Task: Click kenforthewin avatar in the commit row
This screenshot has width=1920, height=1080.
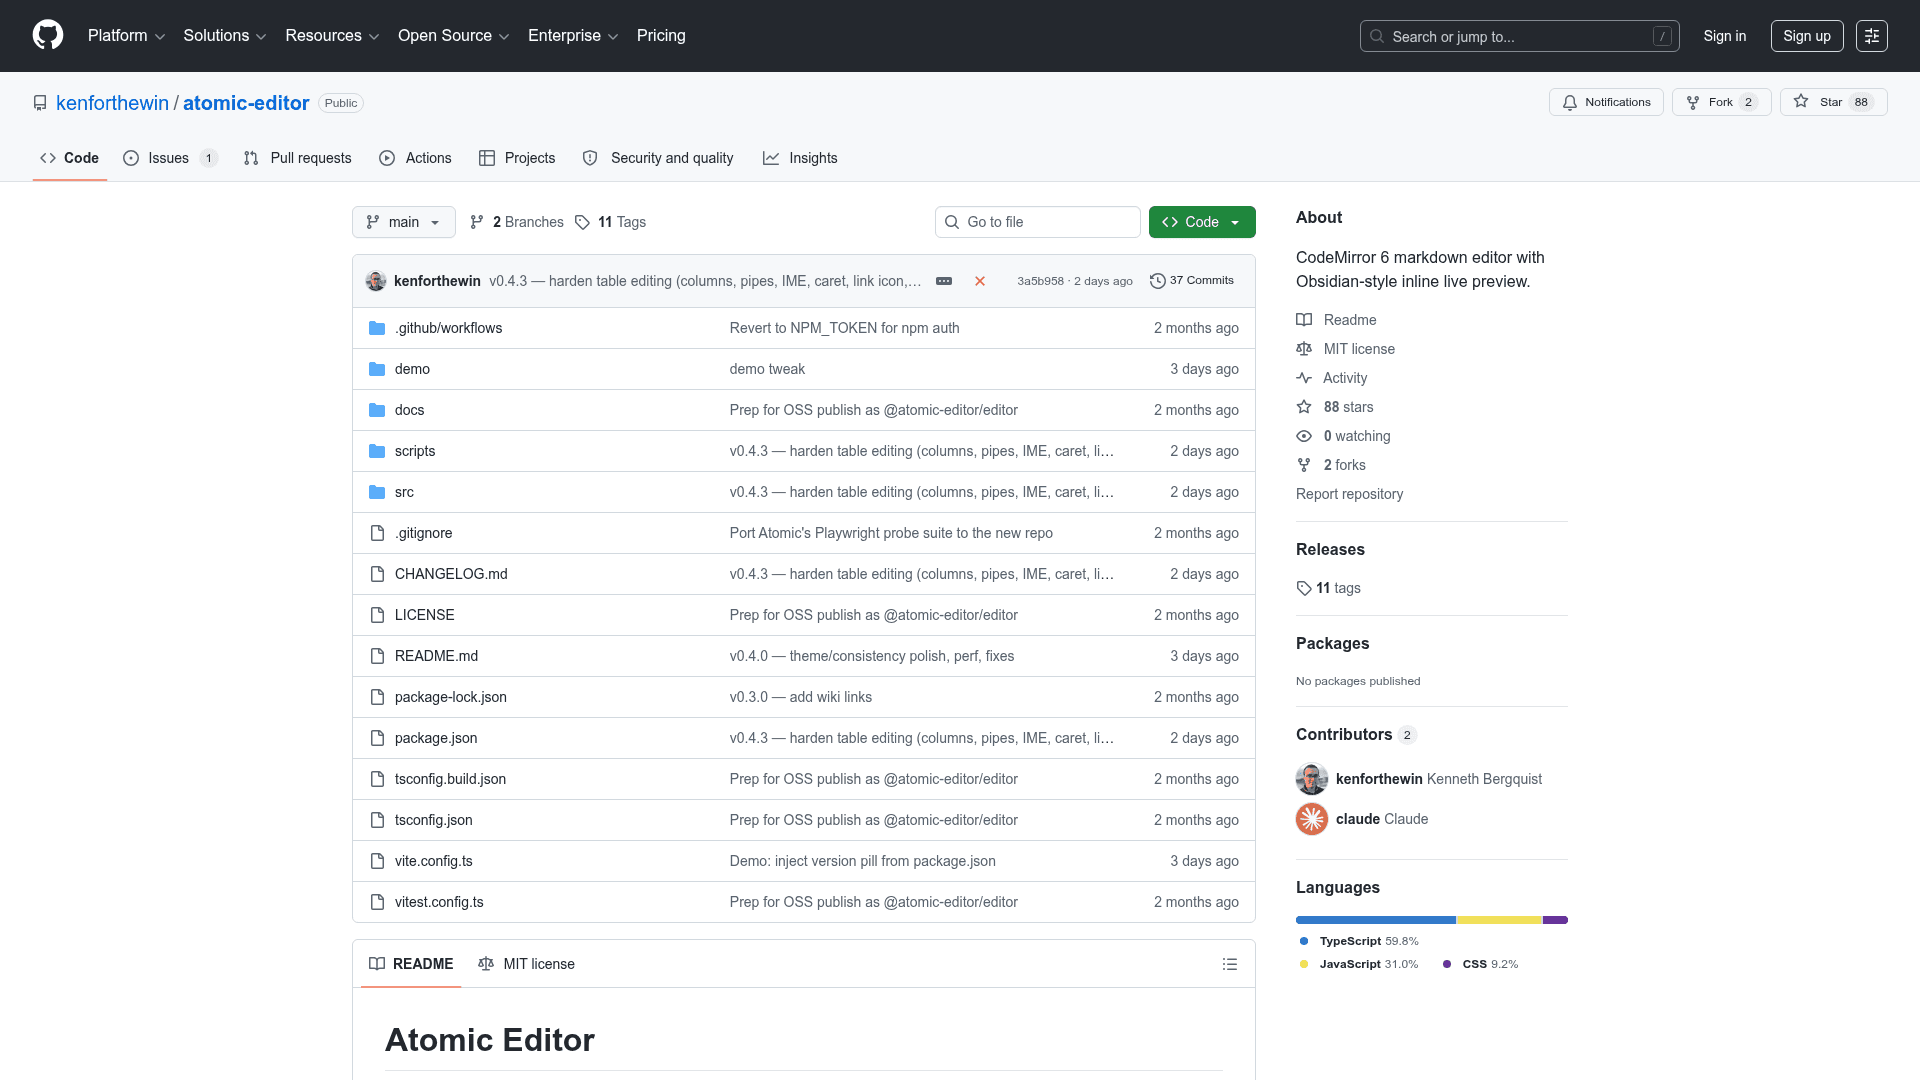Action: pyautogui.click(x=376, y=281)
